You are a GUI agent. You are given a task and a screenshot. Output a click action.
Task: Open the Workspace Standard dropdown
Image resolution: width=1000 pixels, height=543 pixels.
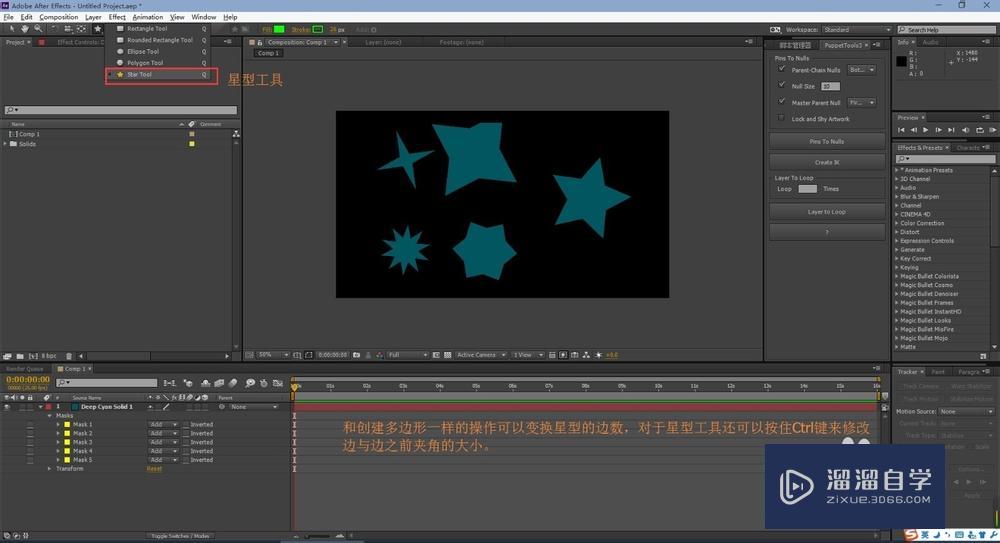point(857,30)
